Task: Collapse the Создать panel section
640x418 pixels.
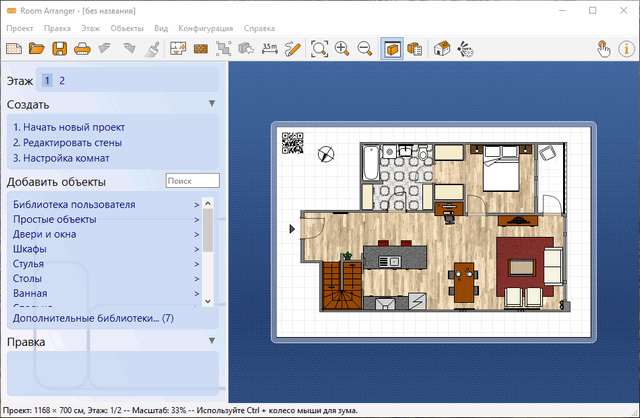Action: point(211,103)
